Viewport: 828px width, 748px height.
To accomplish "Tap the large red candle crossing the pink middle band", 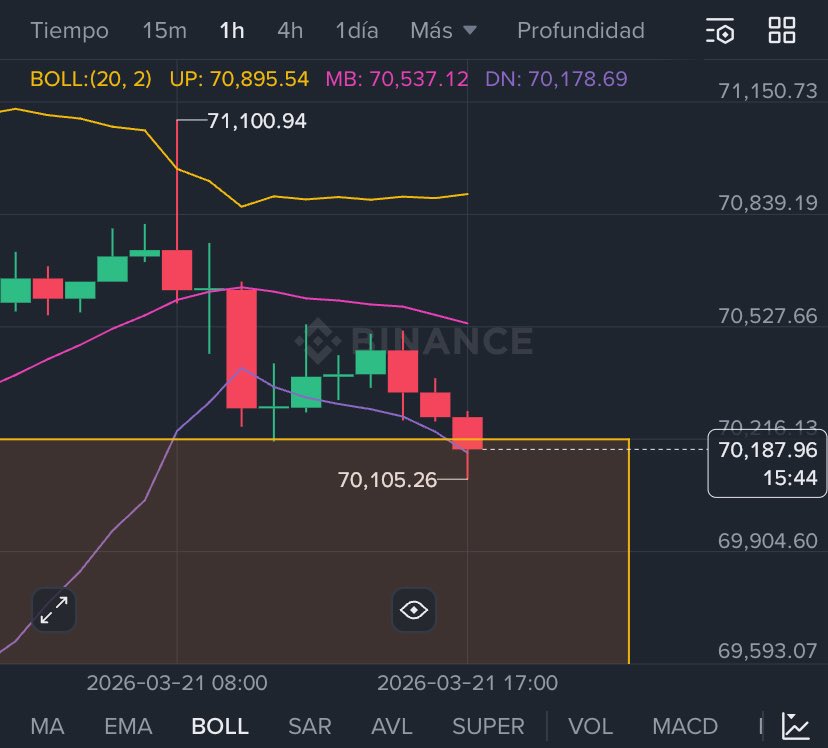I will 242,348.
